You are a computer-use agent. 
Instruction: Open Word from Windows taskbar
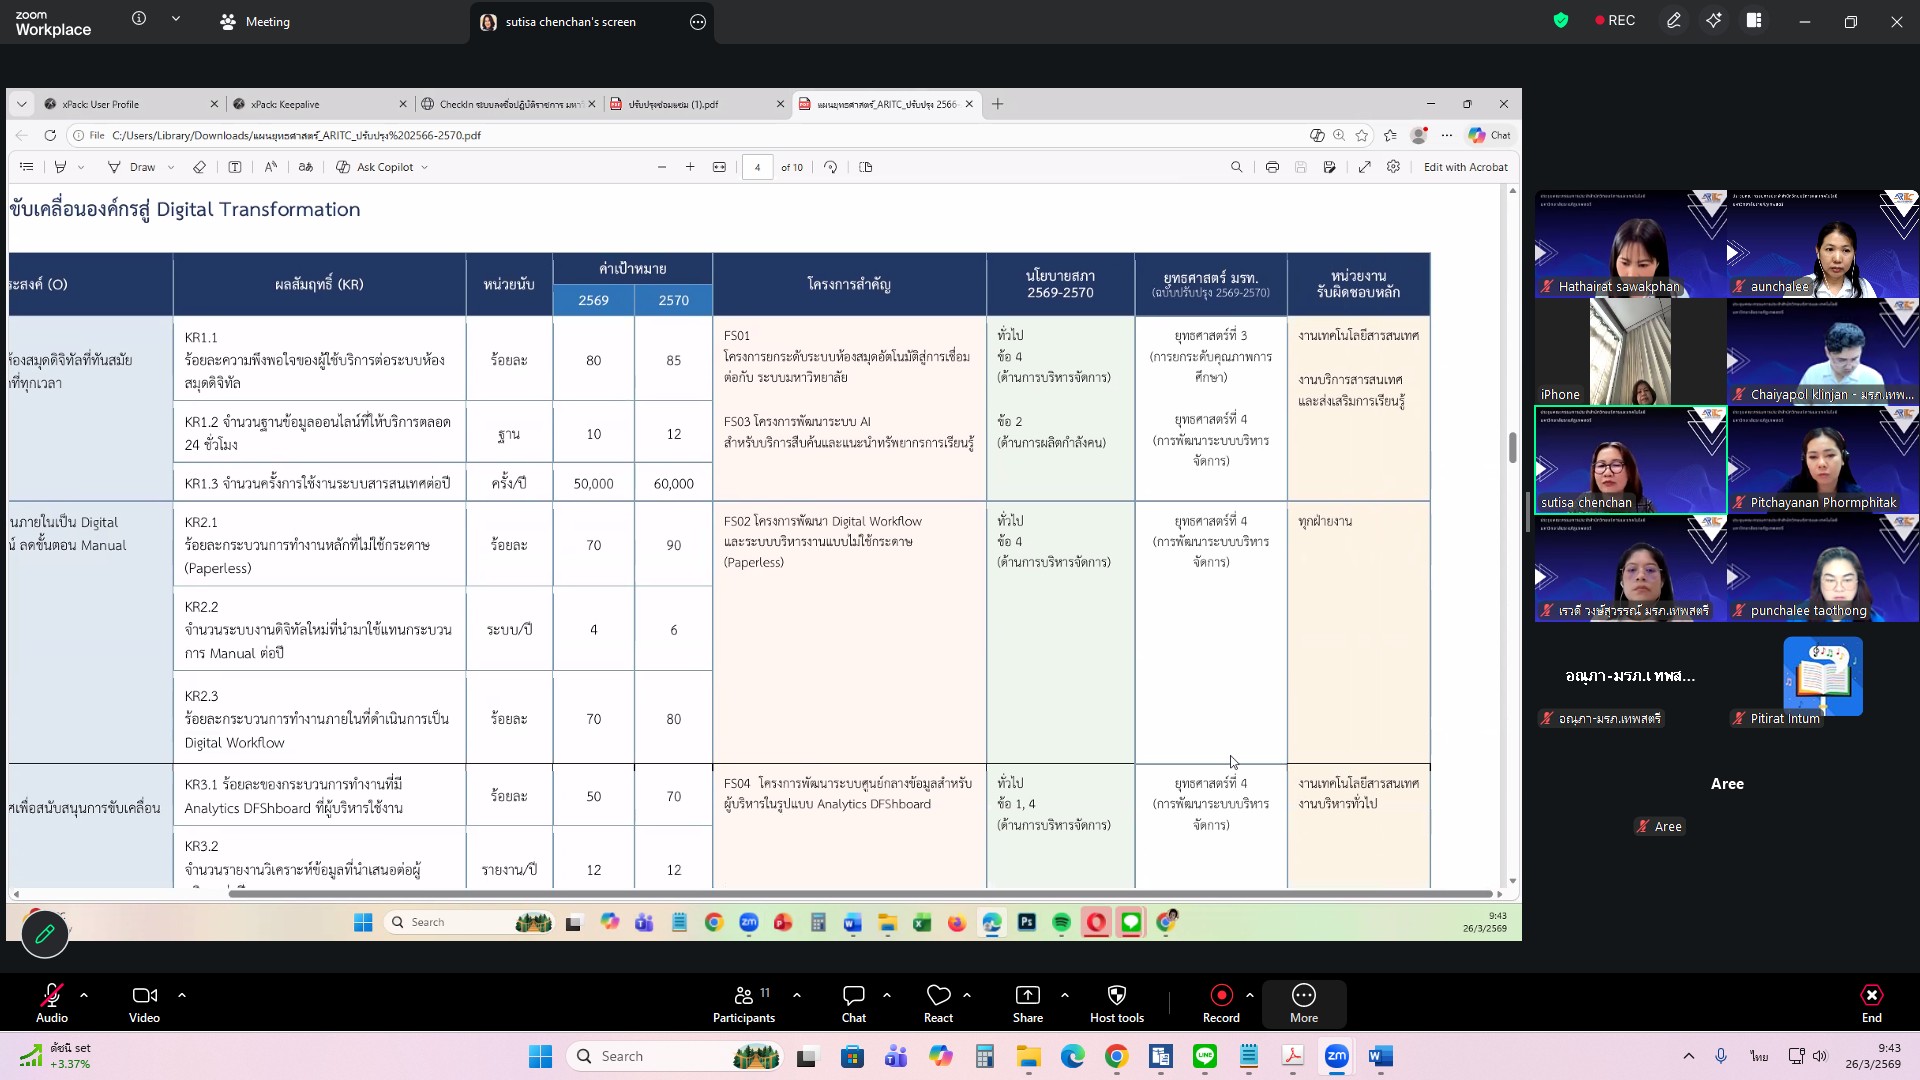(1381, 1056)
